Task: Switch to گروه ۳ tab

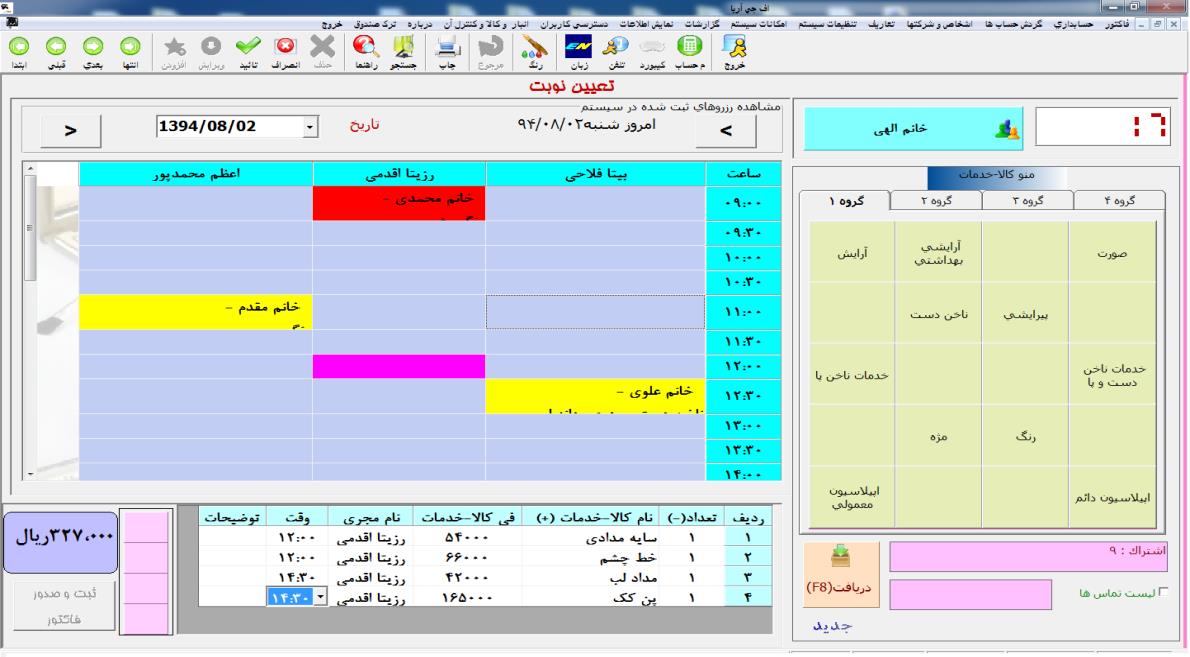Action: click(x=1028, y=200)
